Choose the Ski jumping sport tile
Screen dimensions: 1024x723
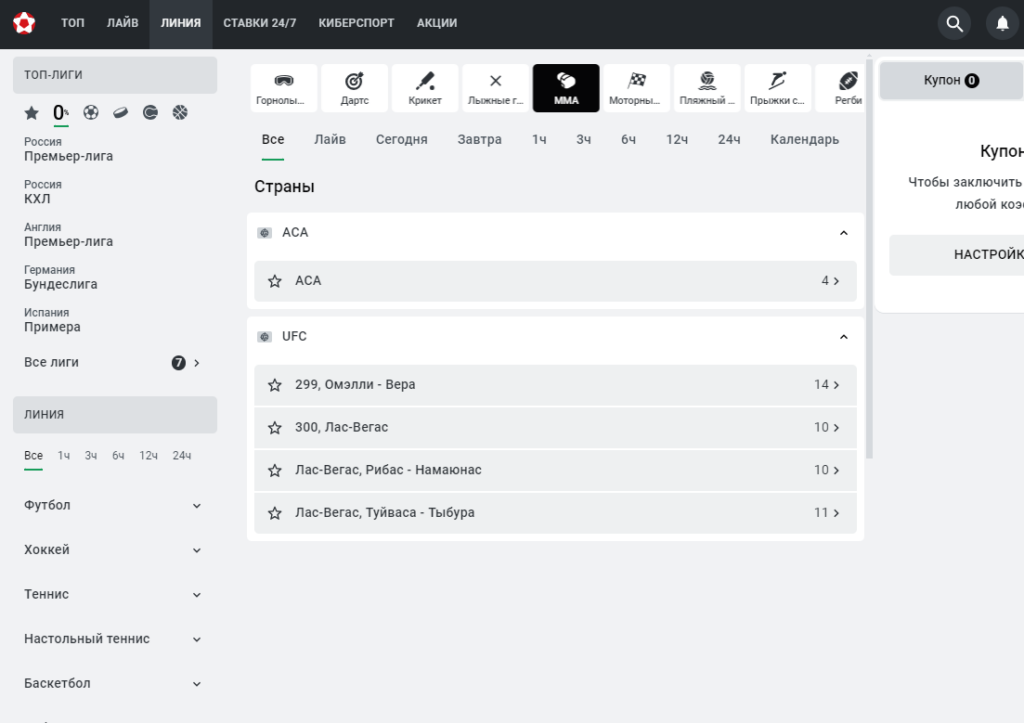pyautogui.click(x=778, y=88)
